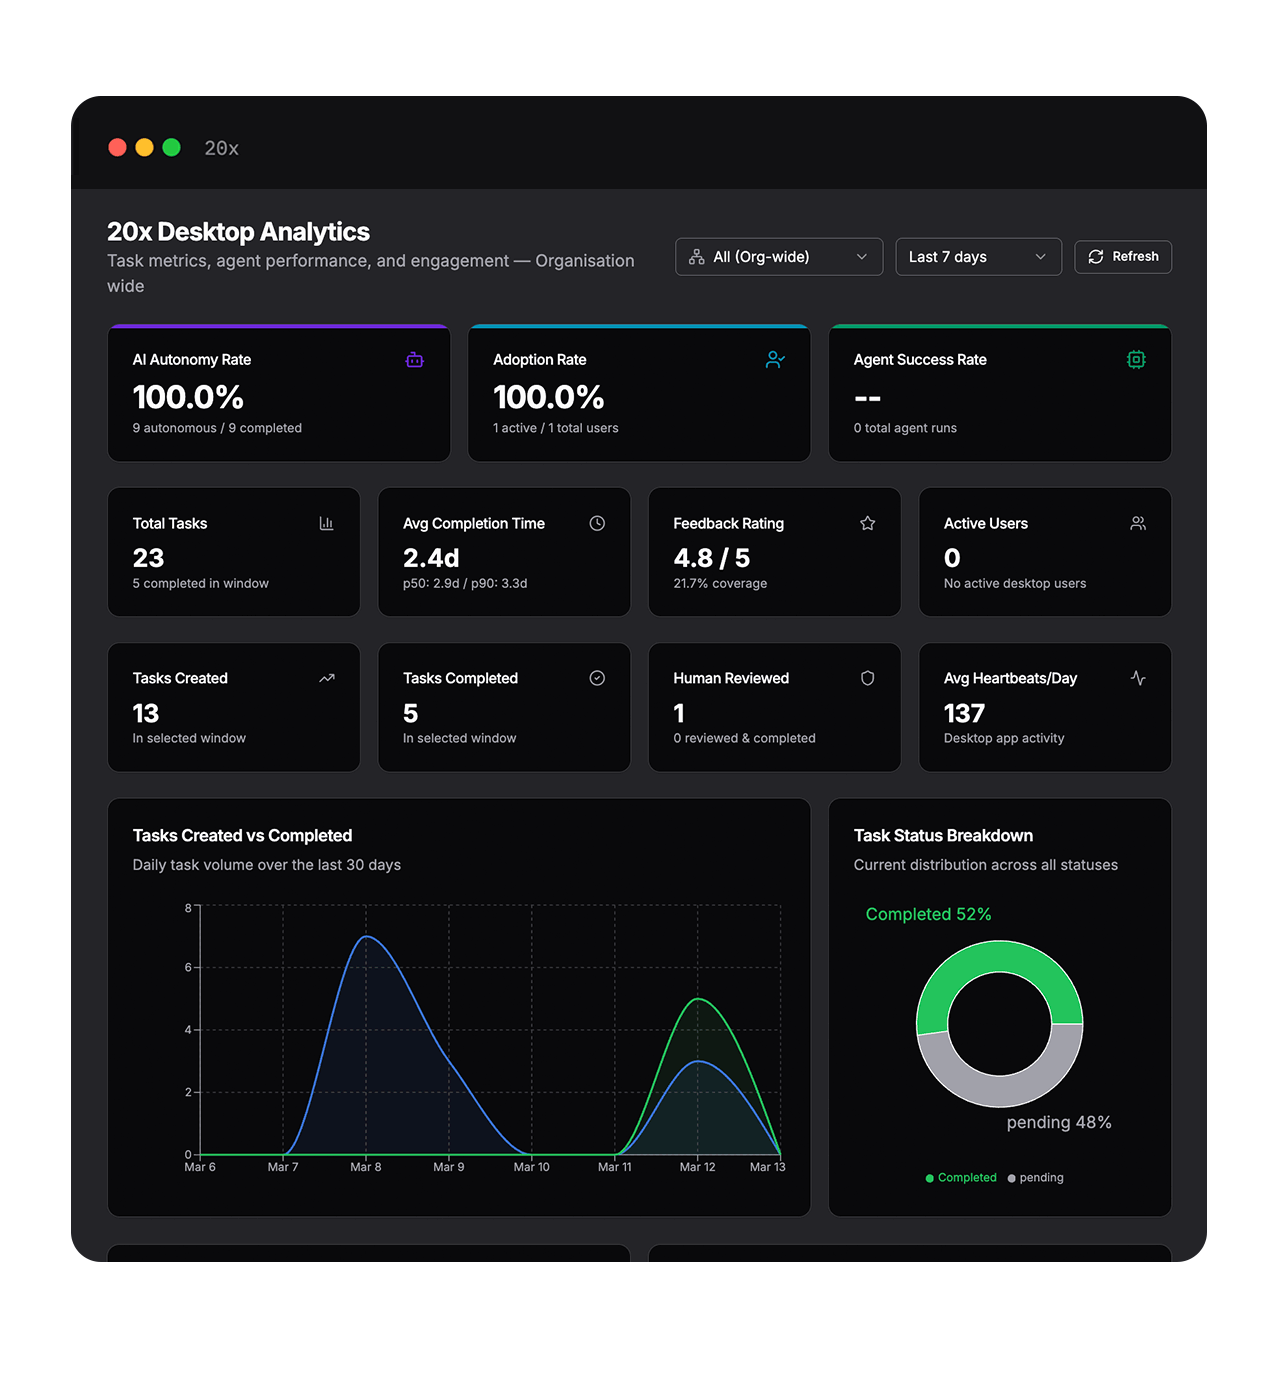Click the robot icon on AI Autonomy Rate card
This screenshot has height=1380, width=1278.
tap(414, 359)
